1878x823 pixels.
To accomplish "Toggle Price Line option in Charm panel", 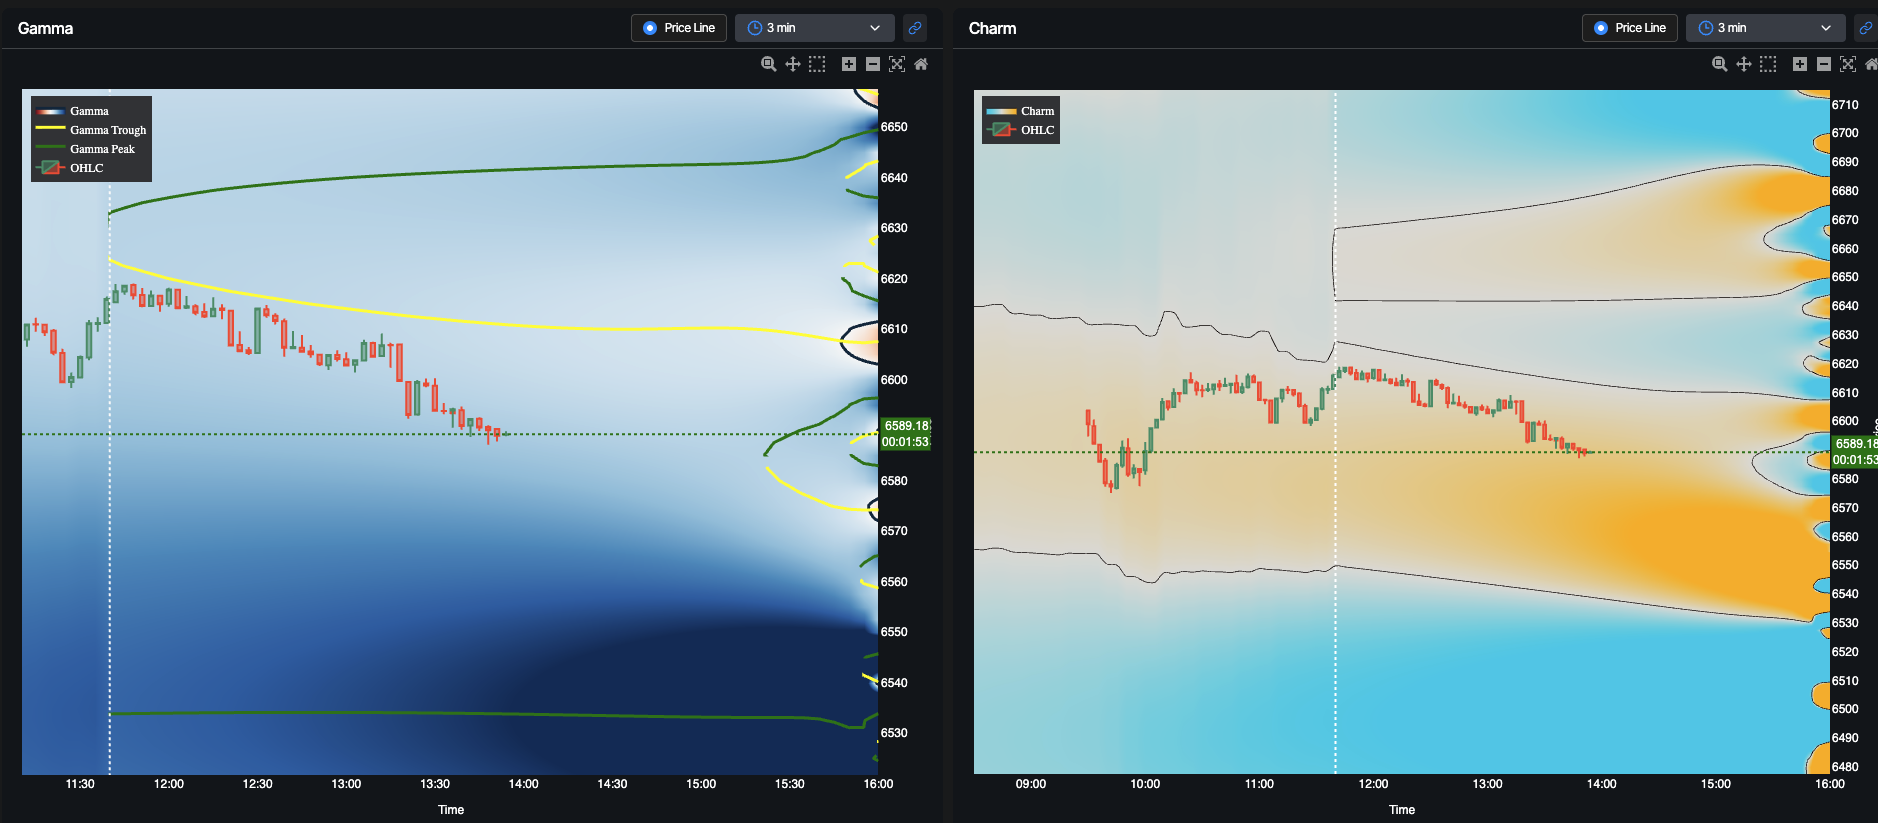I will tap(1630, 28).
